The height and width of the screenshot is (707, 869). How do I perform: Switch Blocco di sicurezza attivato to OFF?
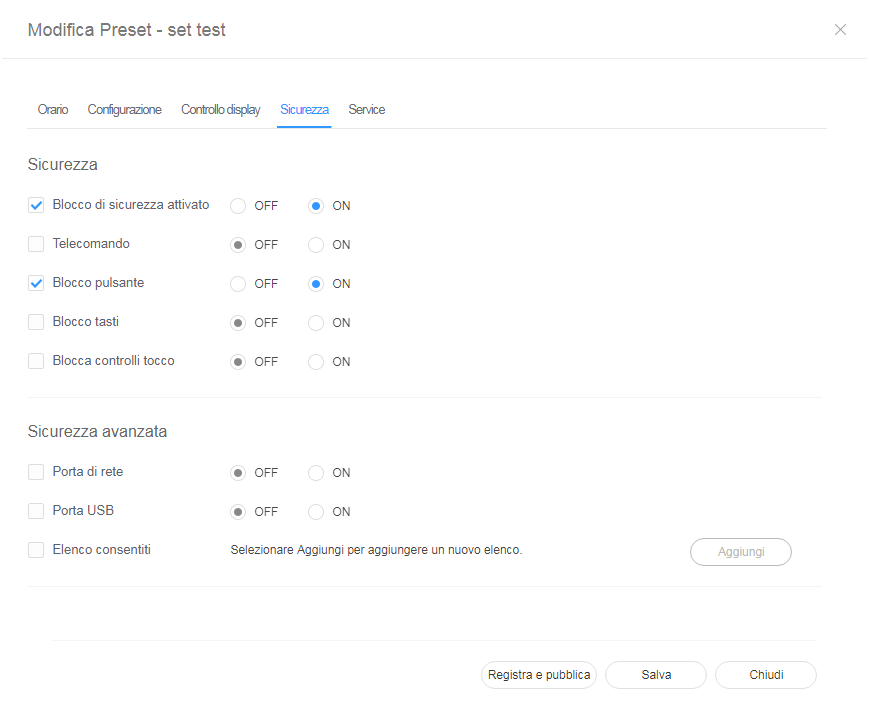point(238,206)
